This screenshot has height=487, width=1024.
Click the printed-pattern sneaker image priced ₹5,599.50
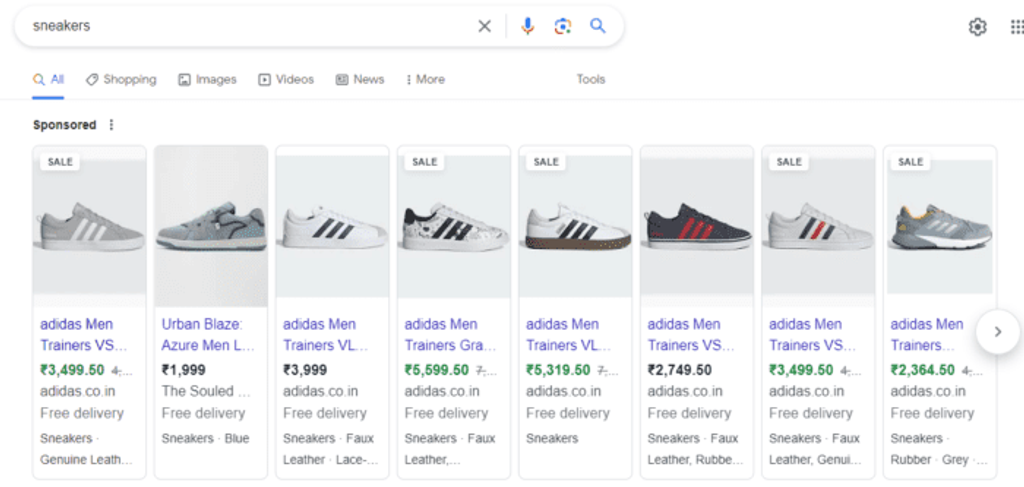(454, 226)
